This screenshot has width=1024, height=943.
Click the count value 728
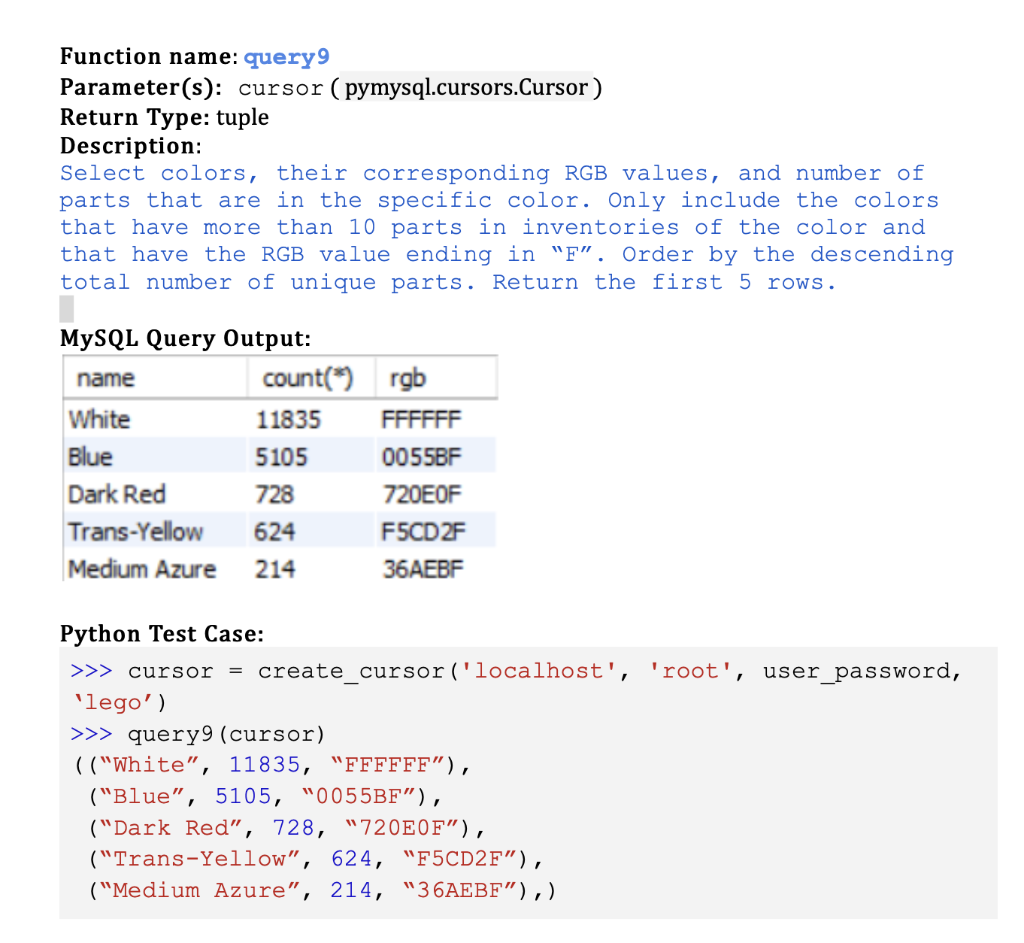tap(277, 494)
